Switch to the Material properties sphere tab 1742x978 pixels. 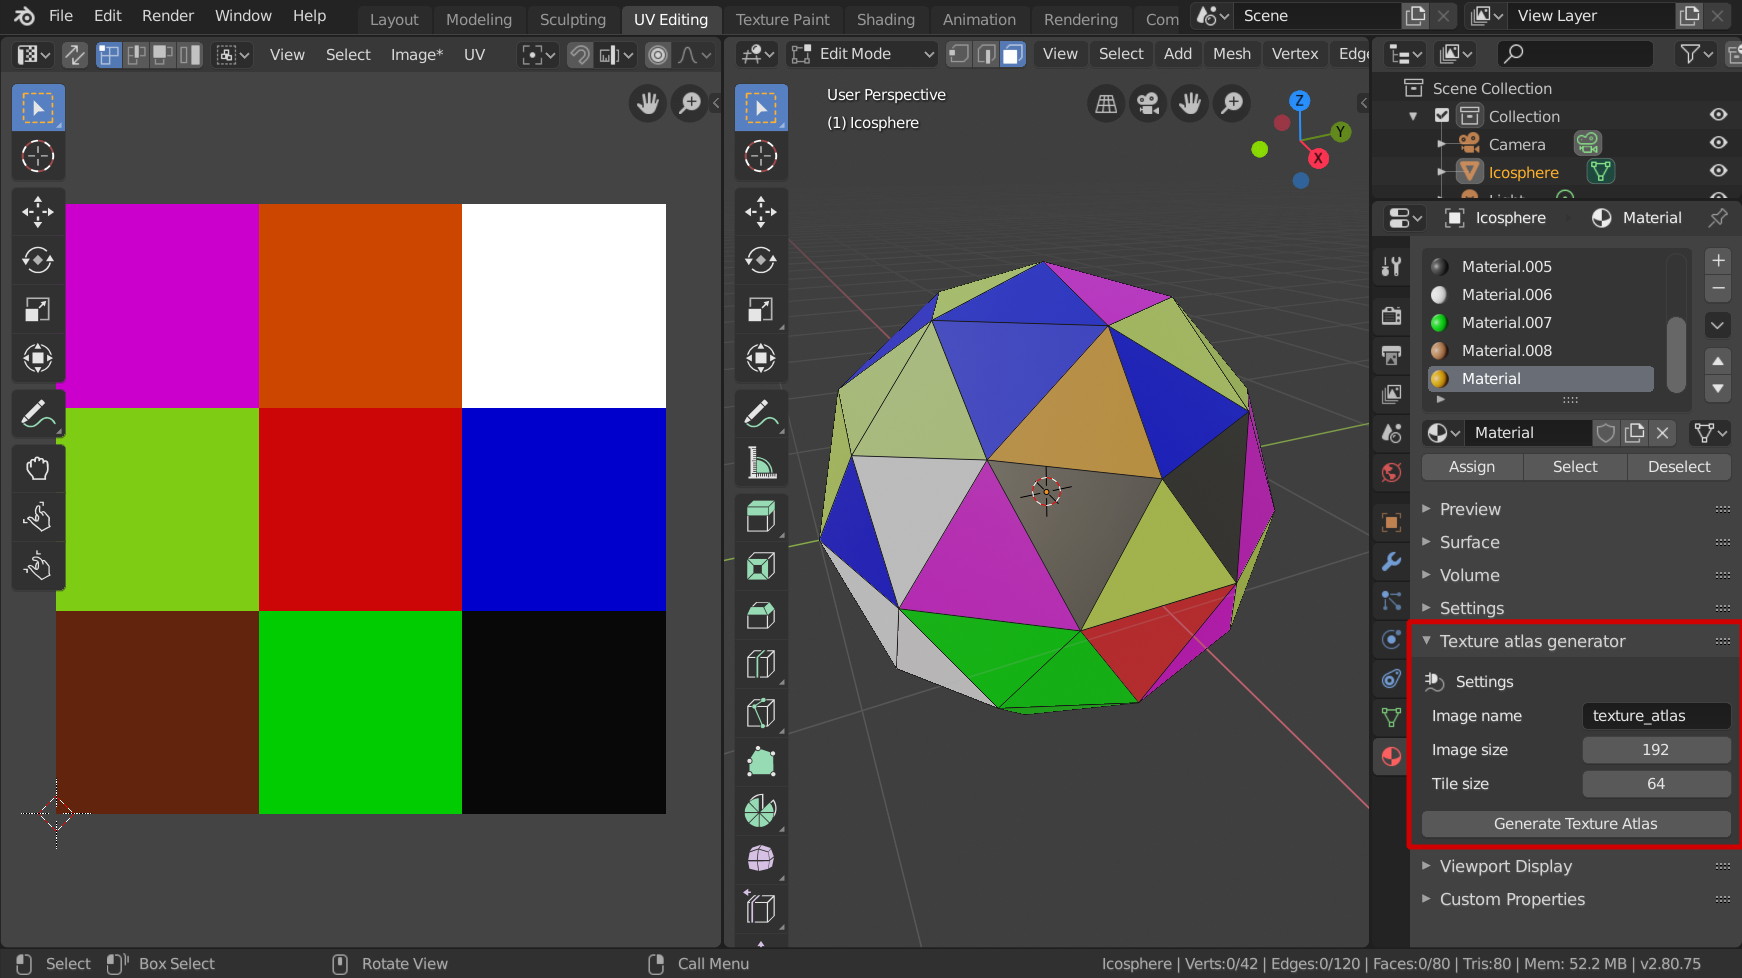tap(1391, 756)
